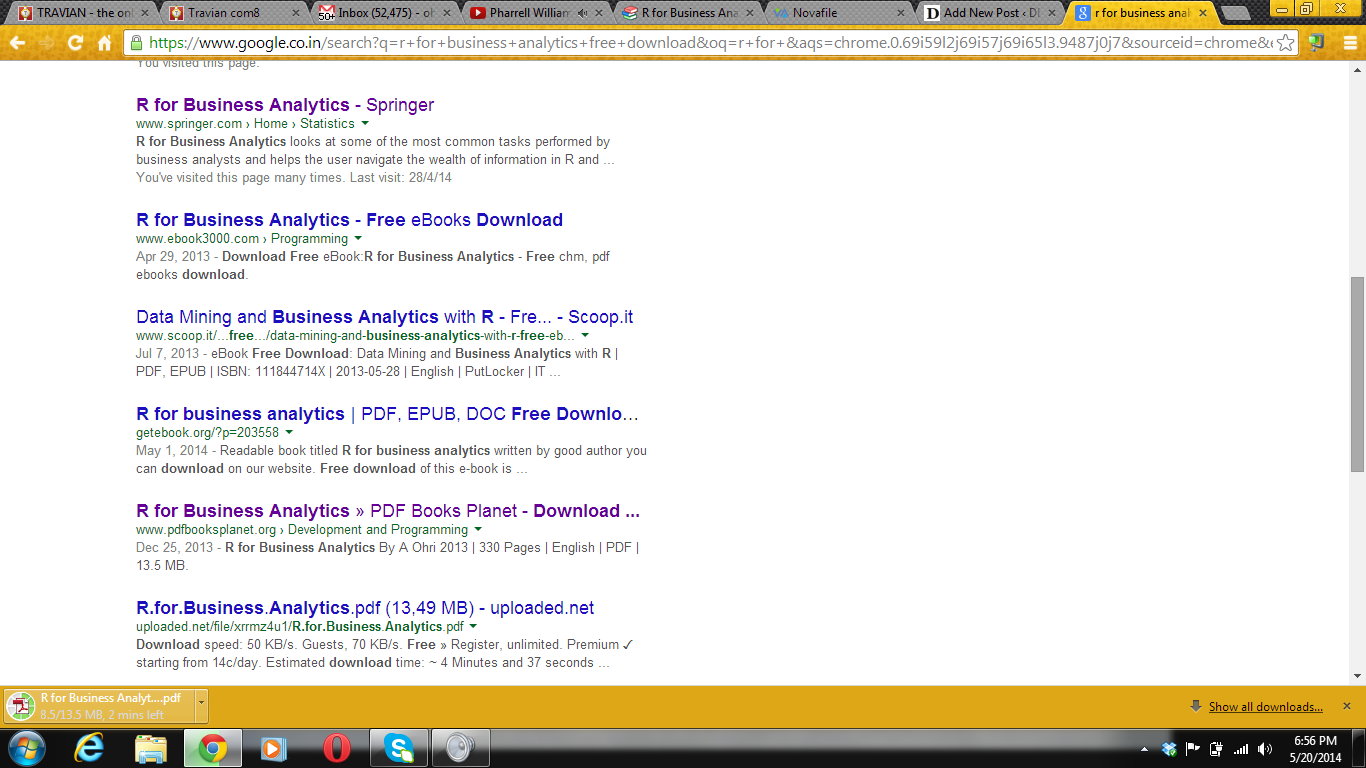
Task: Click the address bar URL field
Action: tap(700, 43)
